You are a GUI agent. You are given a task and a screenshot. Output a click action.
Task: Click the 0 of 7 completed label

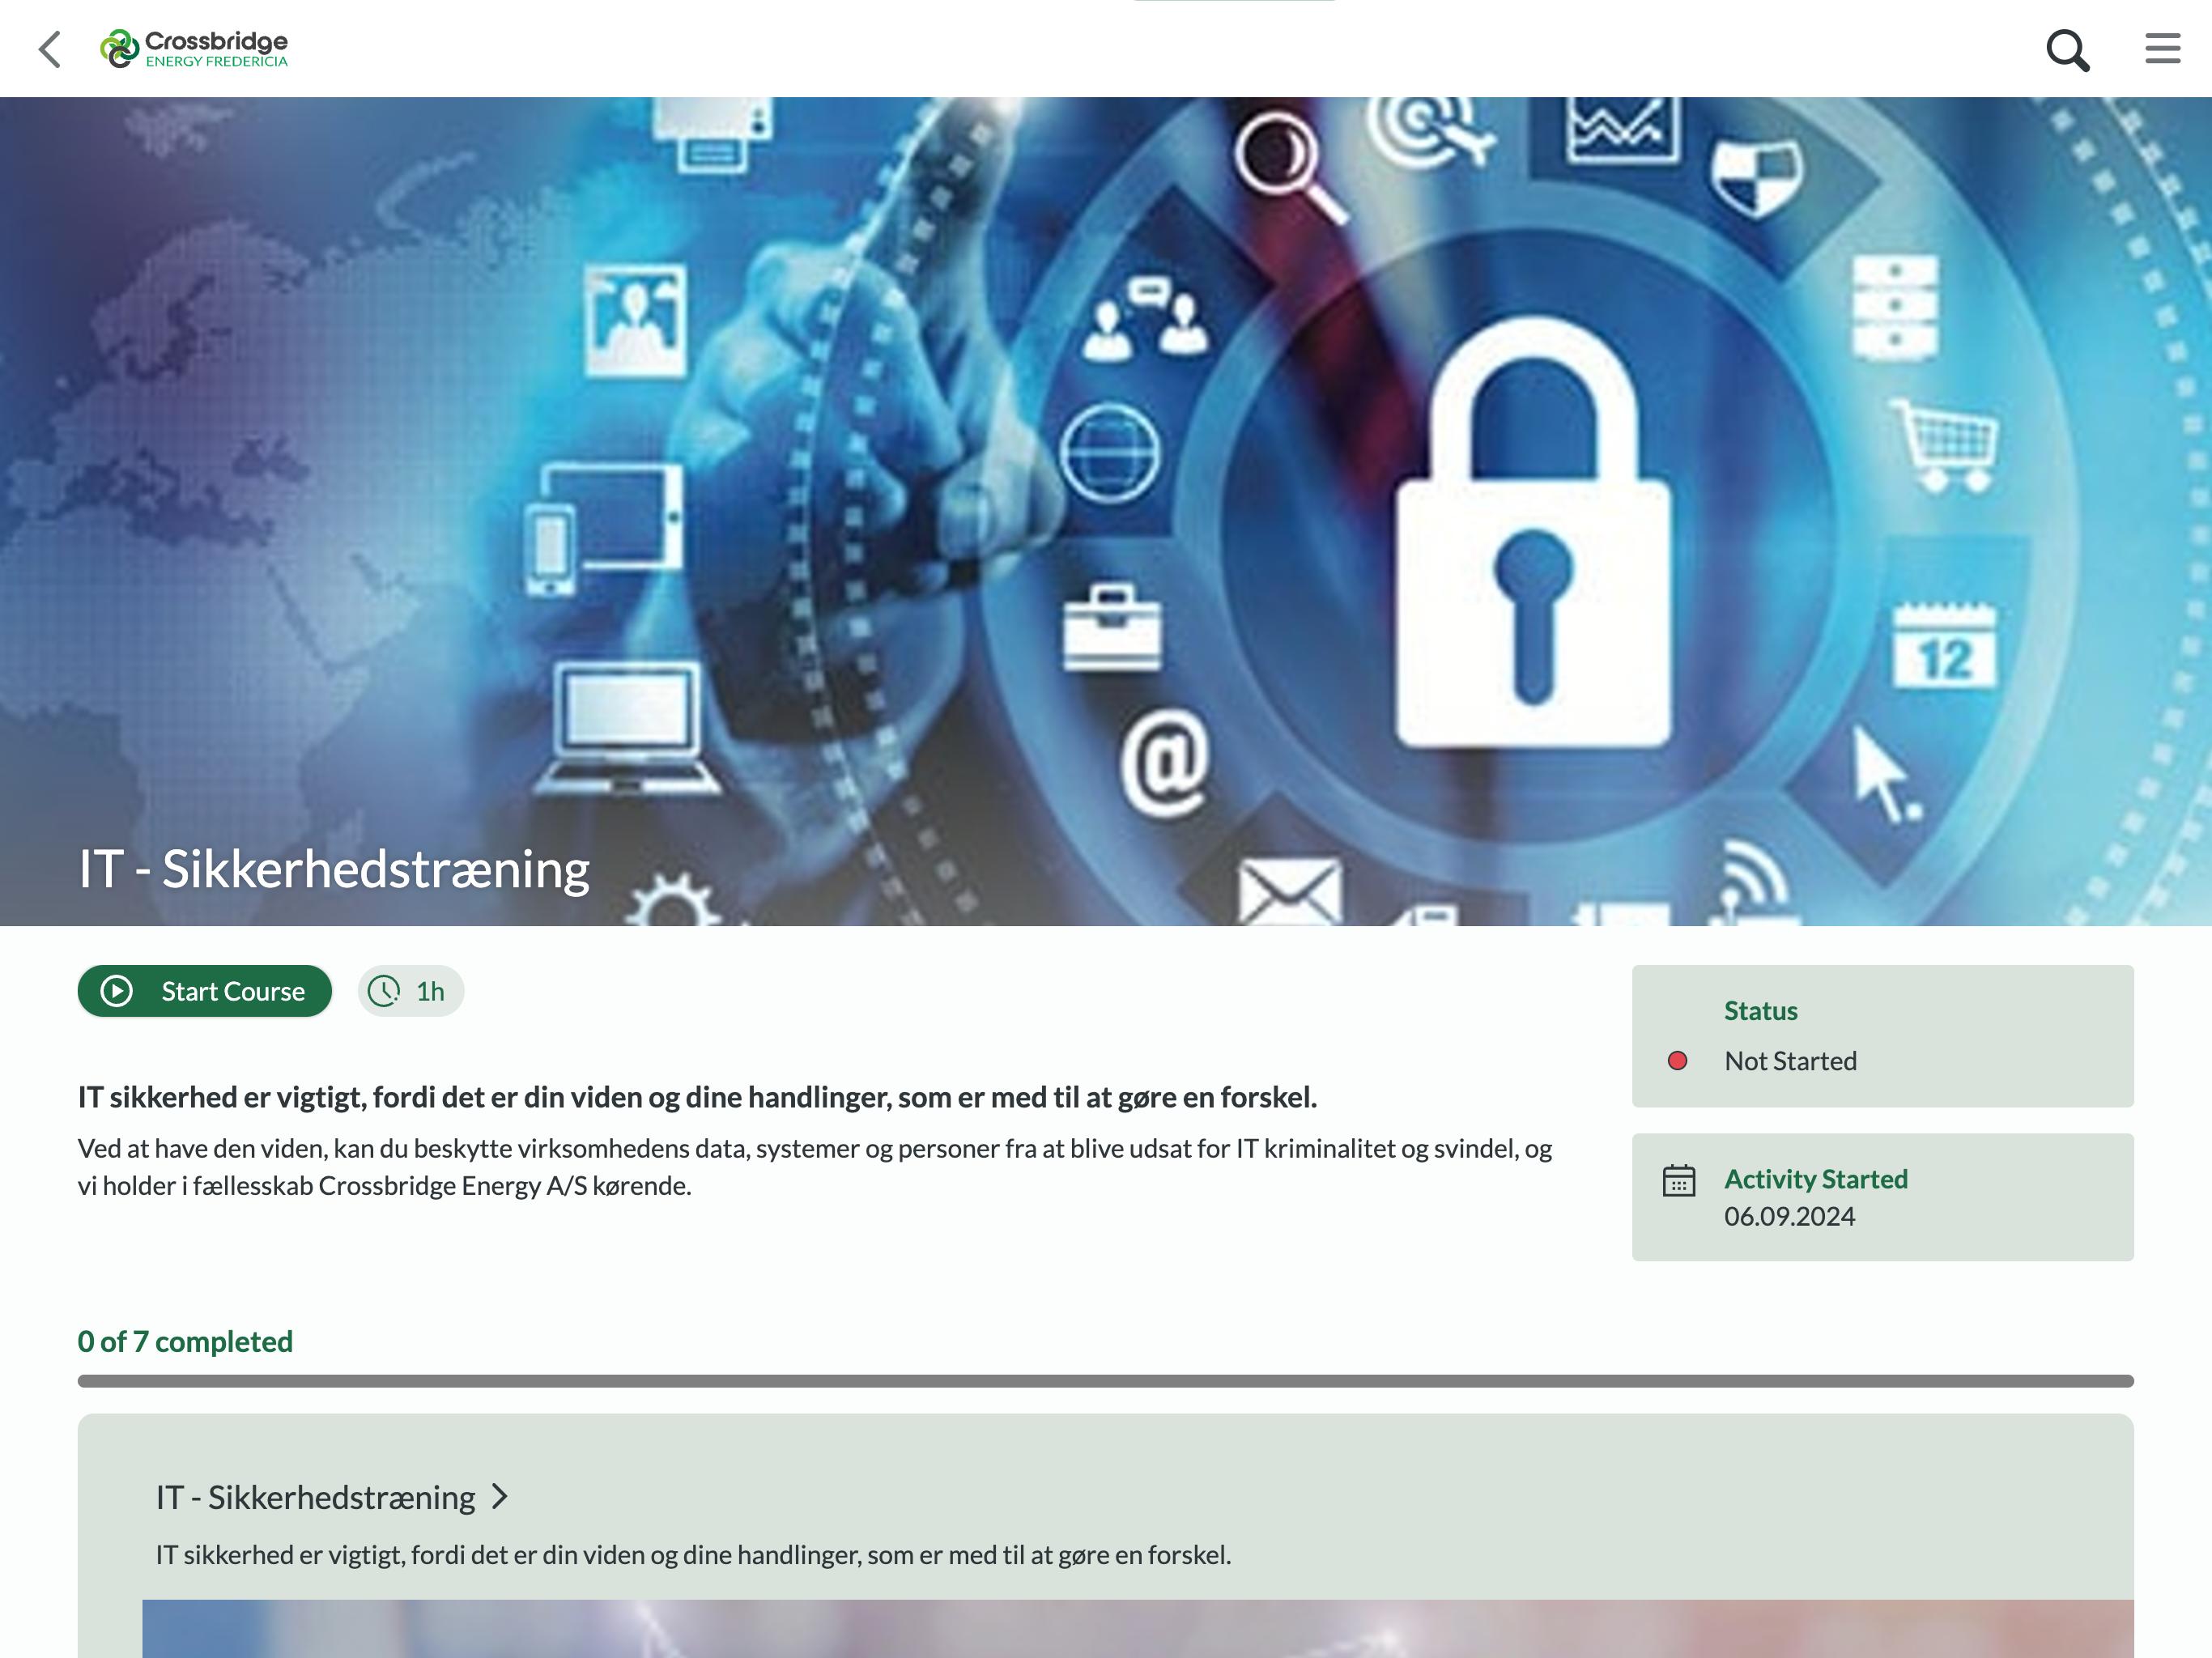[185, 1341]
